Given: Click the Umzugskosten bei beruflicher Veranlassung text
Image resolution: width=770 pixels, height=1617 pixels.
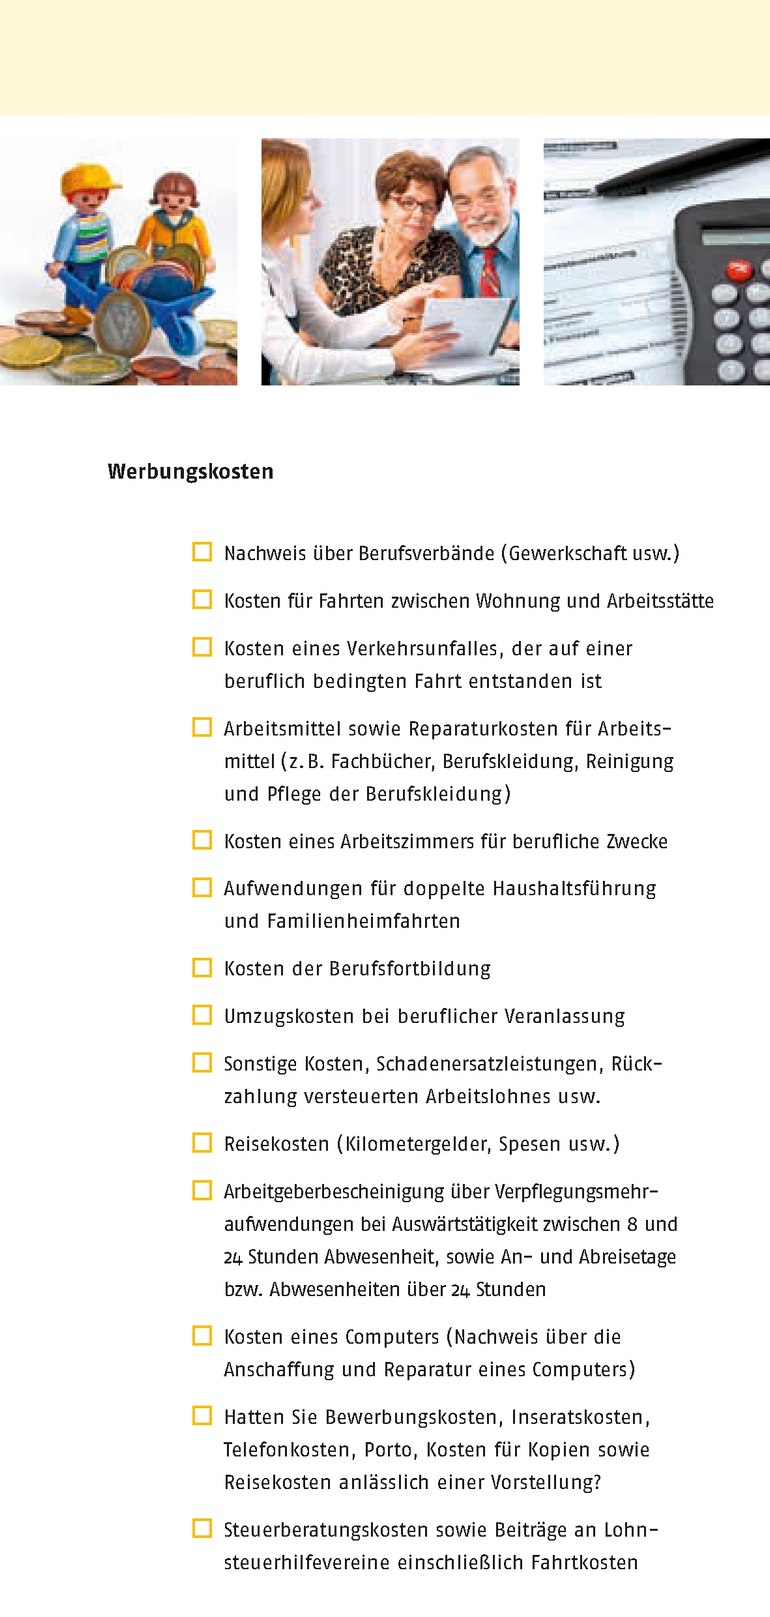Looking at the screenshot, I should [x=424, y=1016].
